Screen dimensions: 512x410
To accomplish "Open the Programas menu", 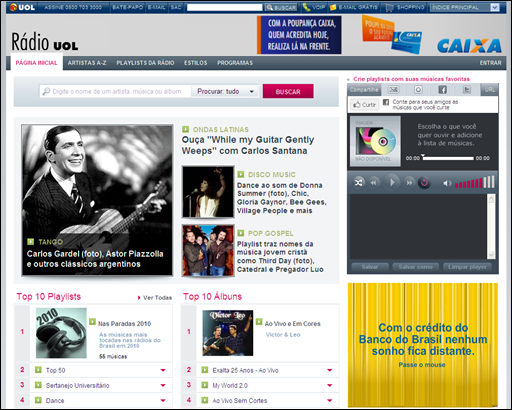I will click(235, 63).
